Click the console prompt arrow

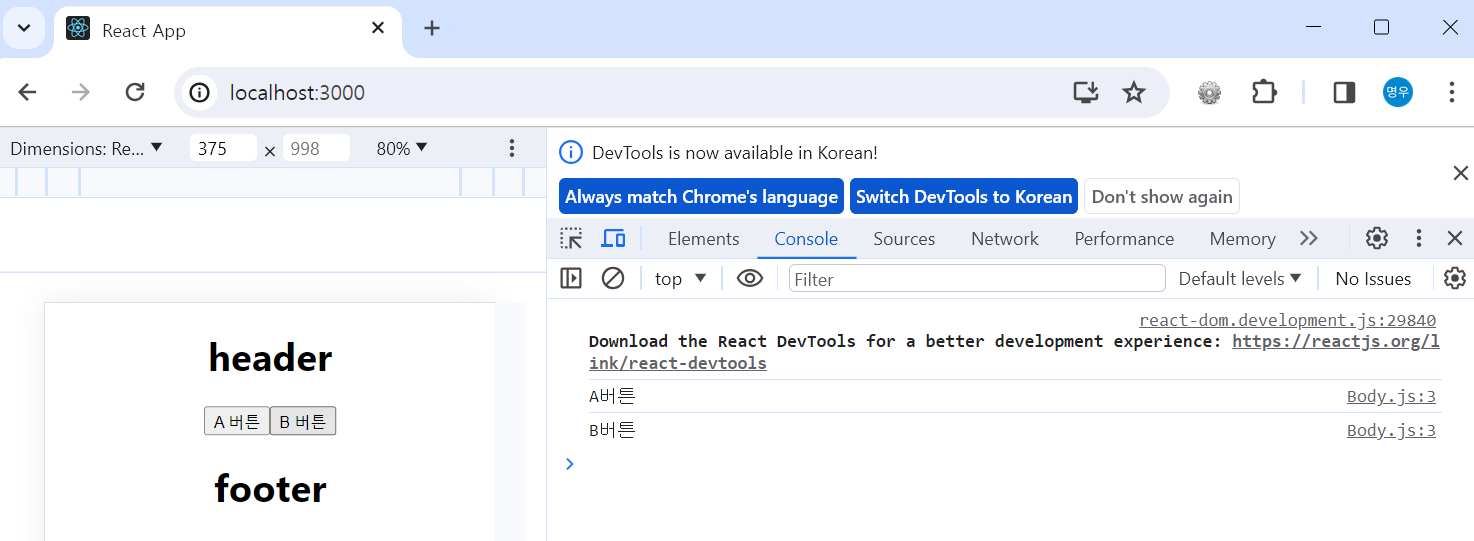[570, 463]
